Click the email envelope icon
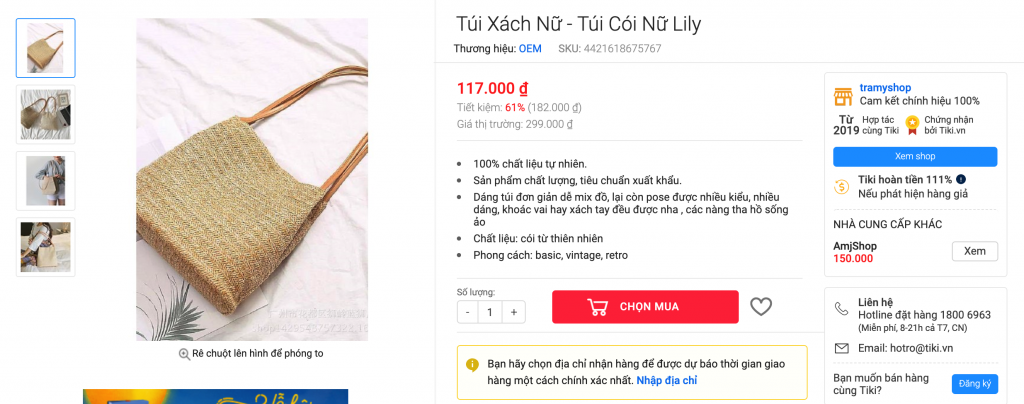The height and width of the screenshot is (404, 1024). click(842, 349)
